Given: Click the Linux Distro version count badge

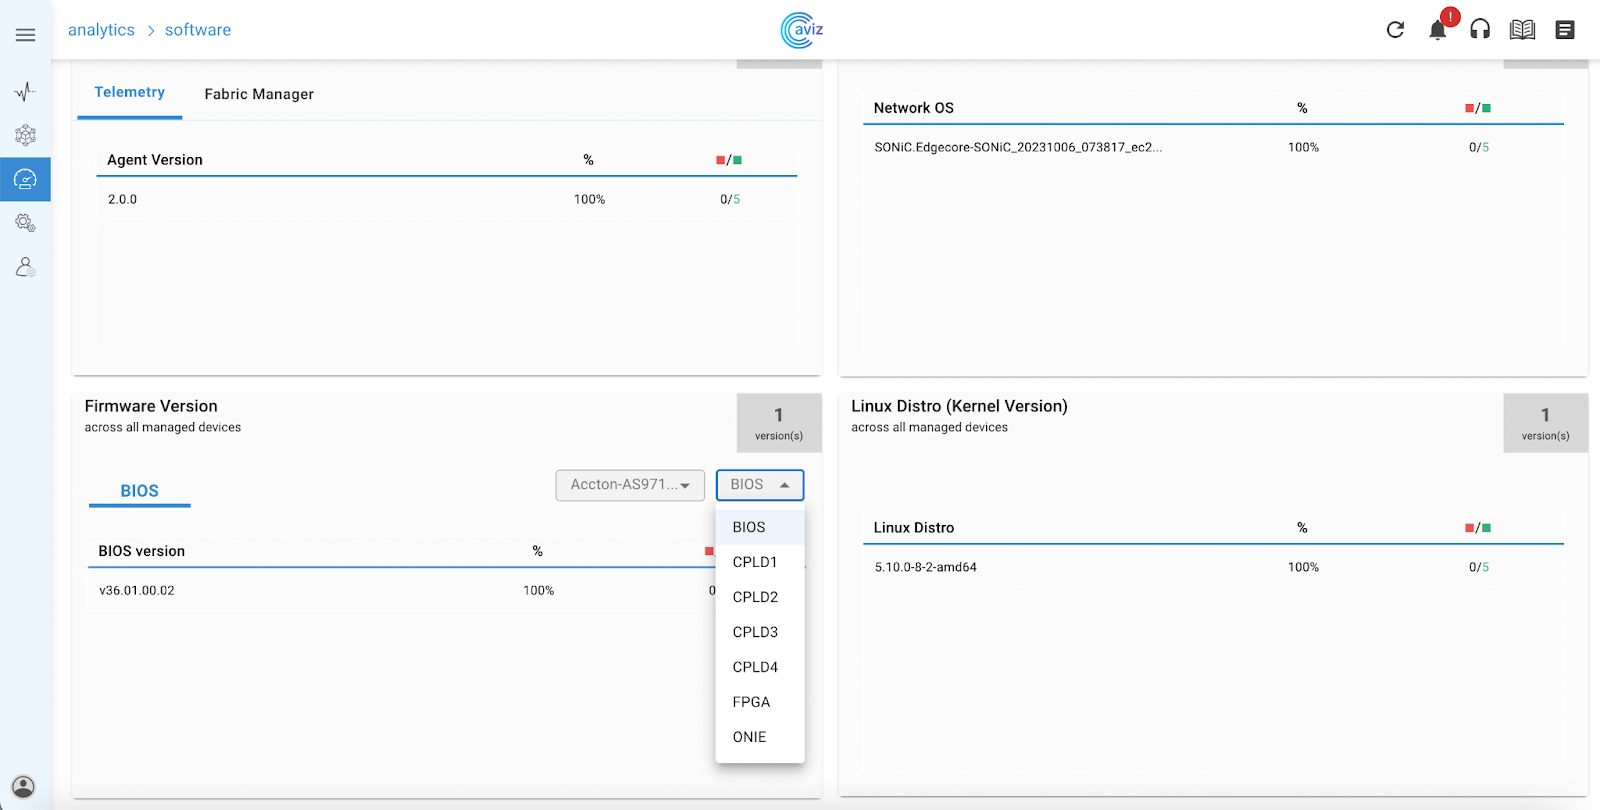Looking at the screenshot, I should click(1546, 423).
